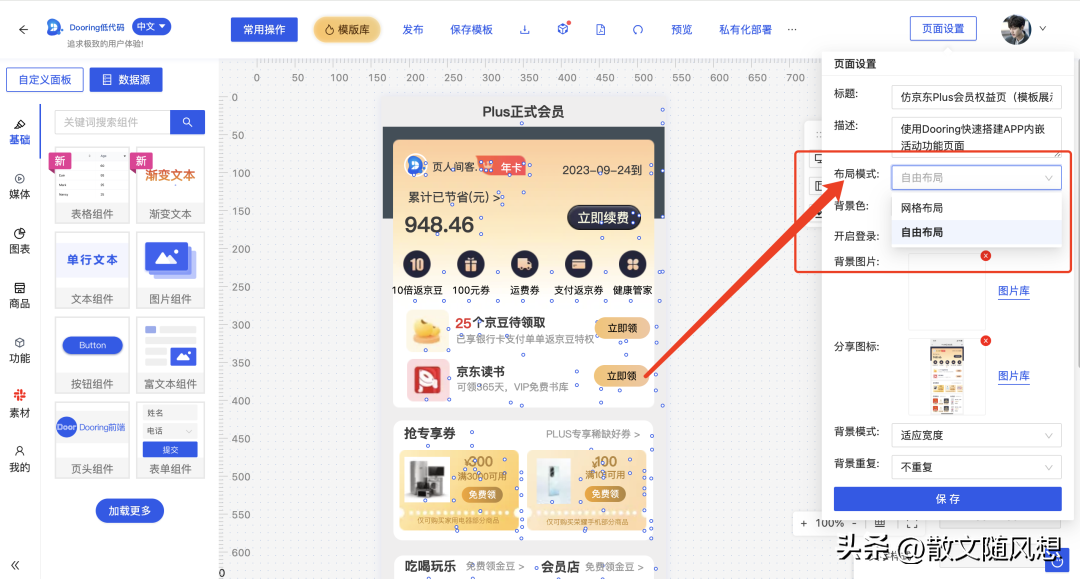
Task: Open the 模版库 template library
Action: click(347, 30)
